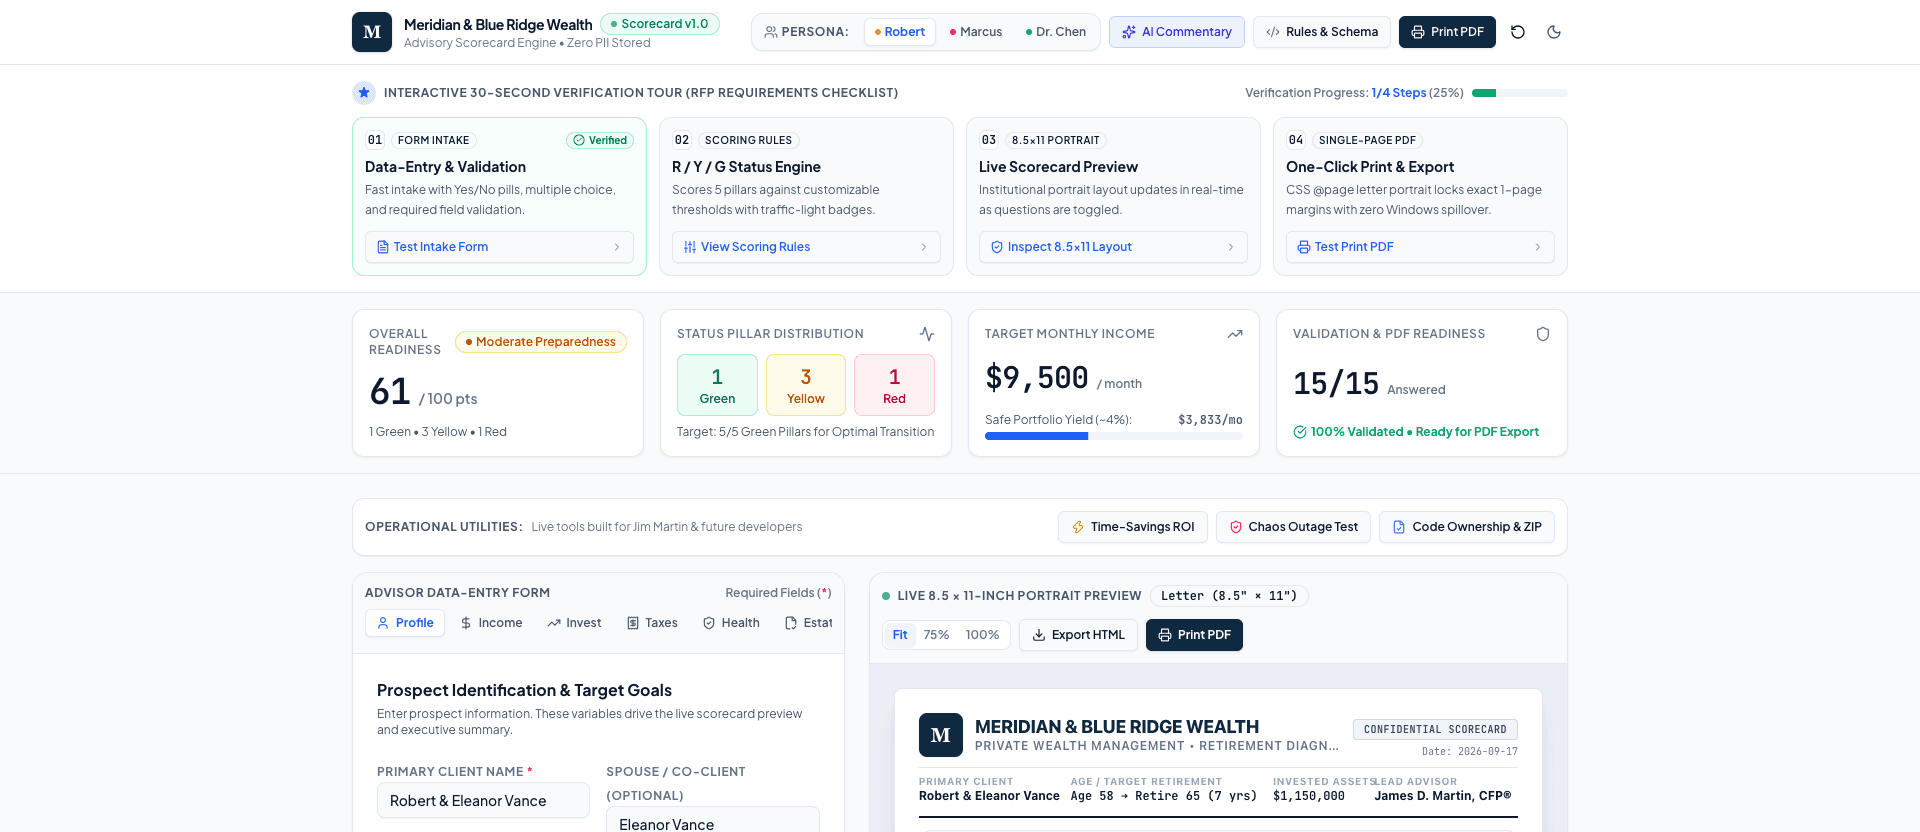The width and height of the screenshot is (1920, 832).
Task: Click Export HTML
Action: tap(1078, 635)
